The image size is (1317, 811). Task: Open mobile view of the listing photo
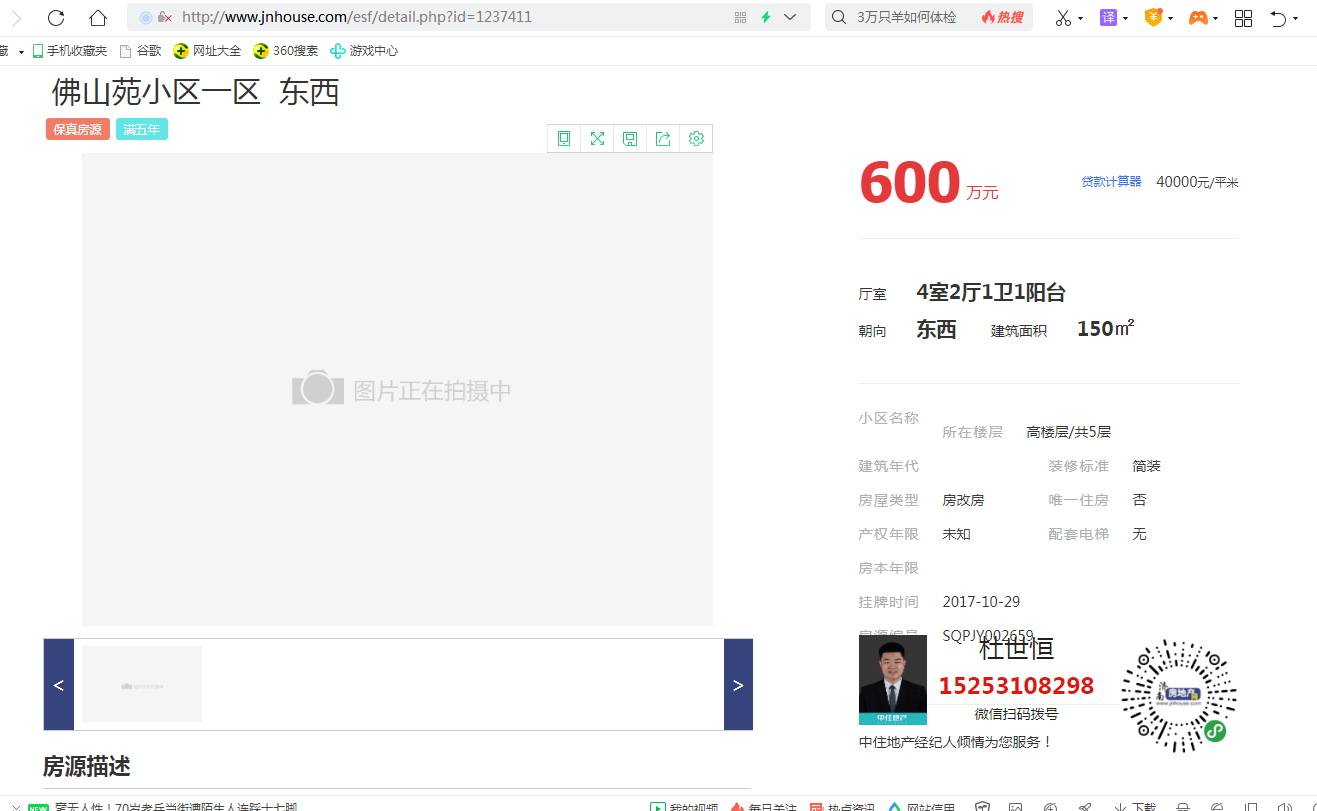point(563,138)
